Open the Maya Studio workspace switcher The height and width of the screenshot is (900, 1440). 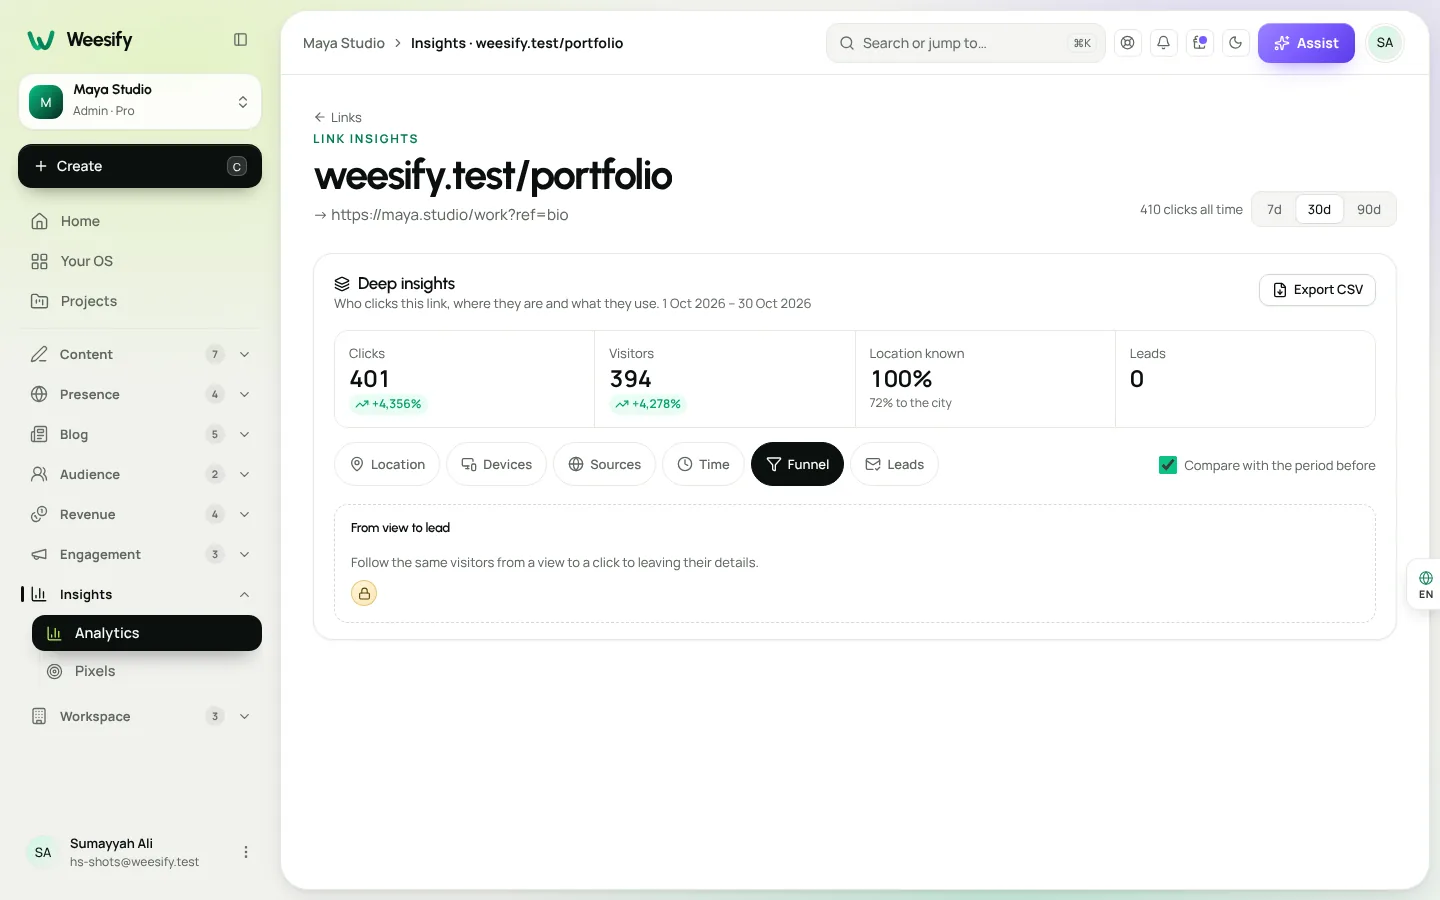[x=140, y=102]
